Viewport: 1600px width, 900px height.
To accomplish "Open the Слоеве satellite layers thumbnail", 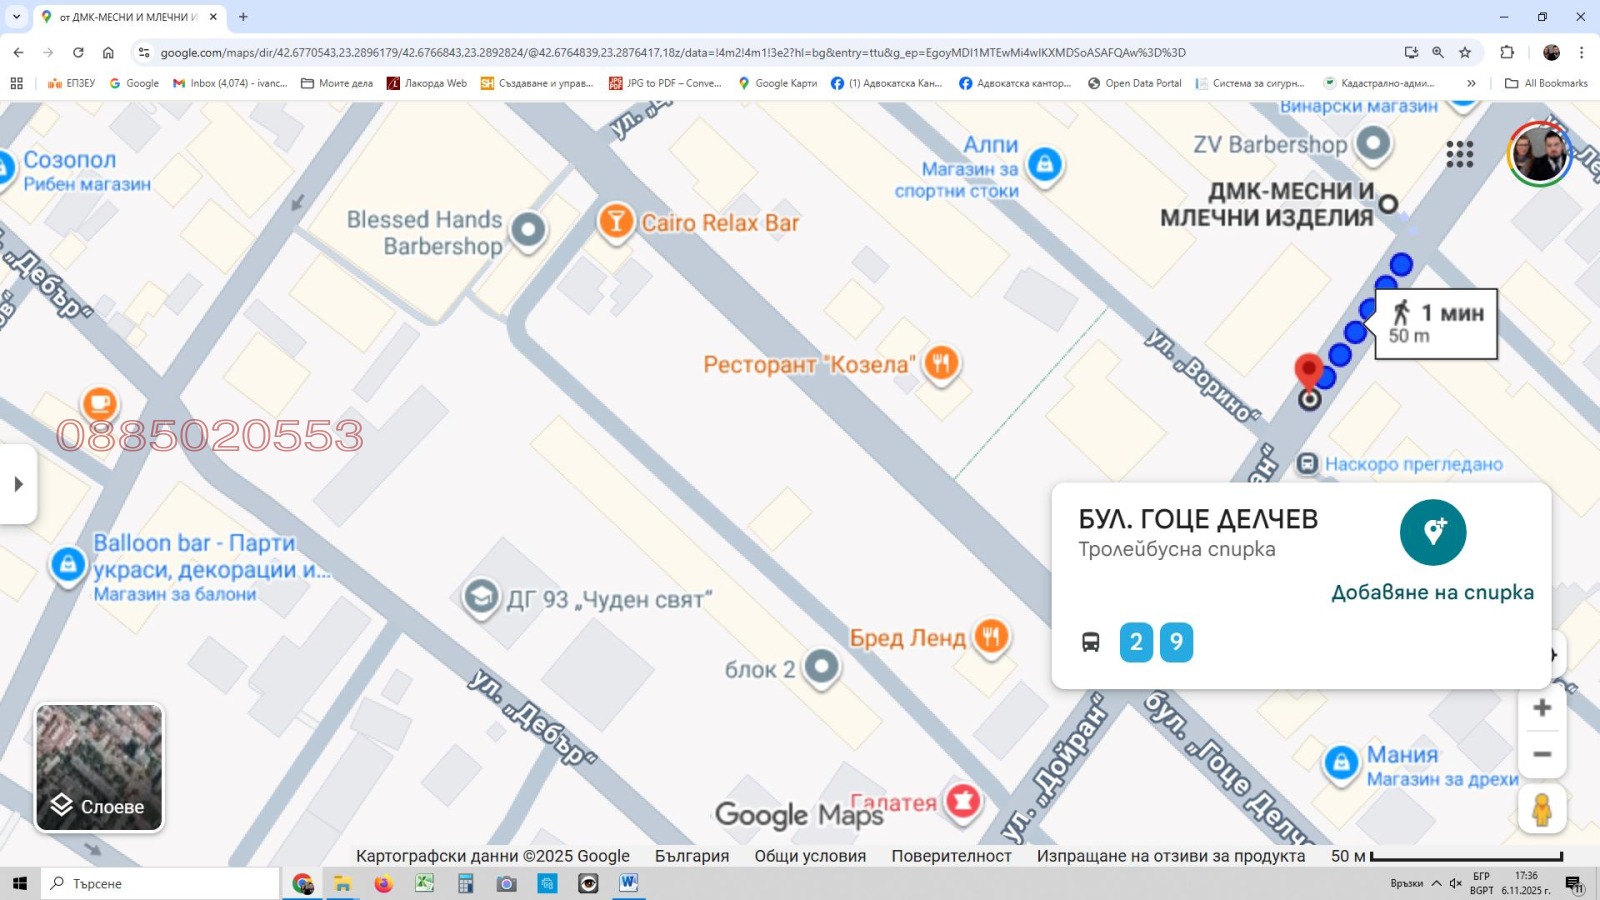I will click(x=99, y=767).
